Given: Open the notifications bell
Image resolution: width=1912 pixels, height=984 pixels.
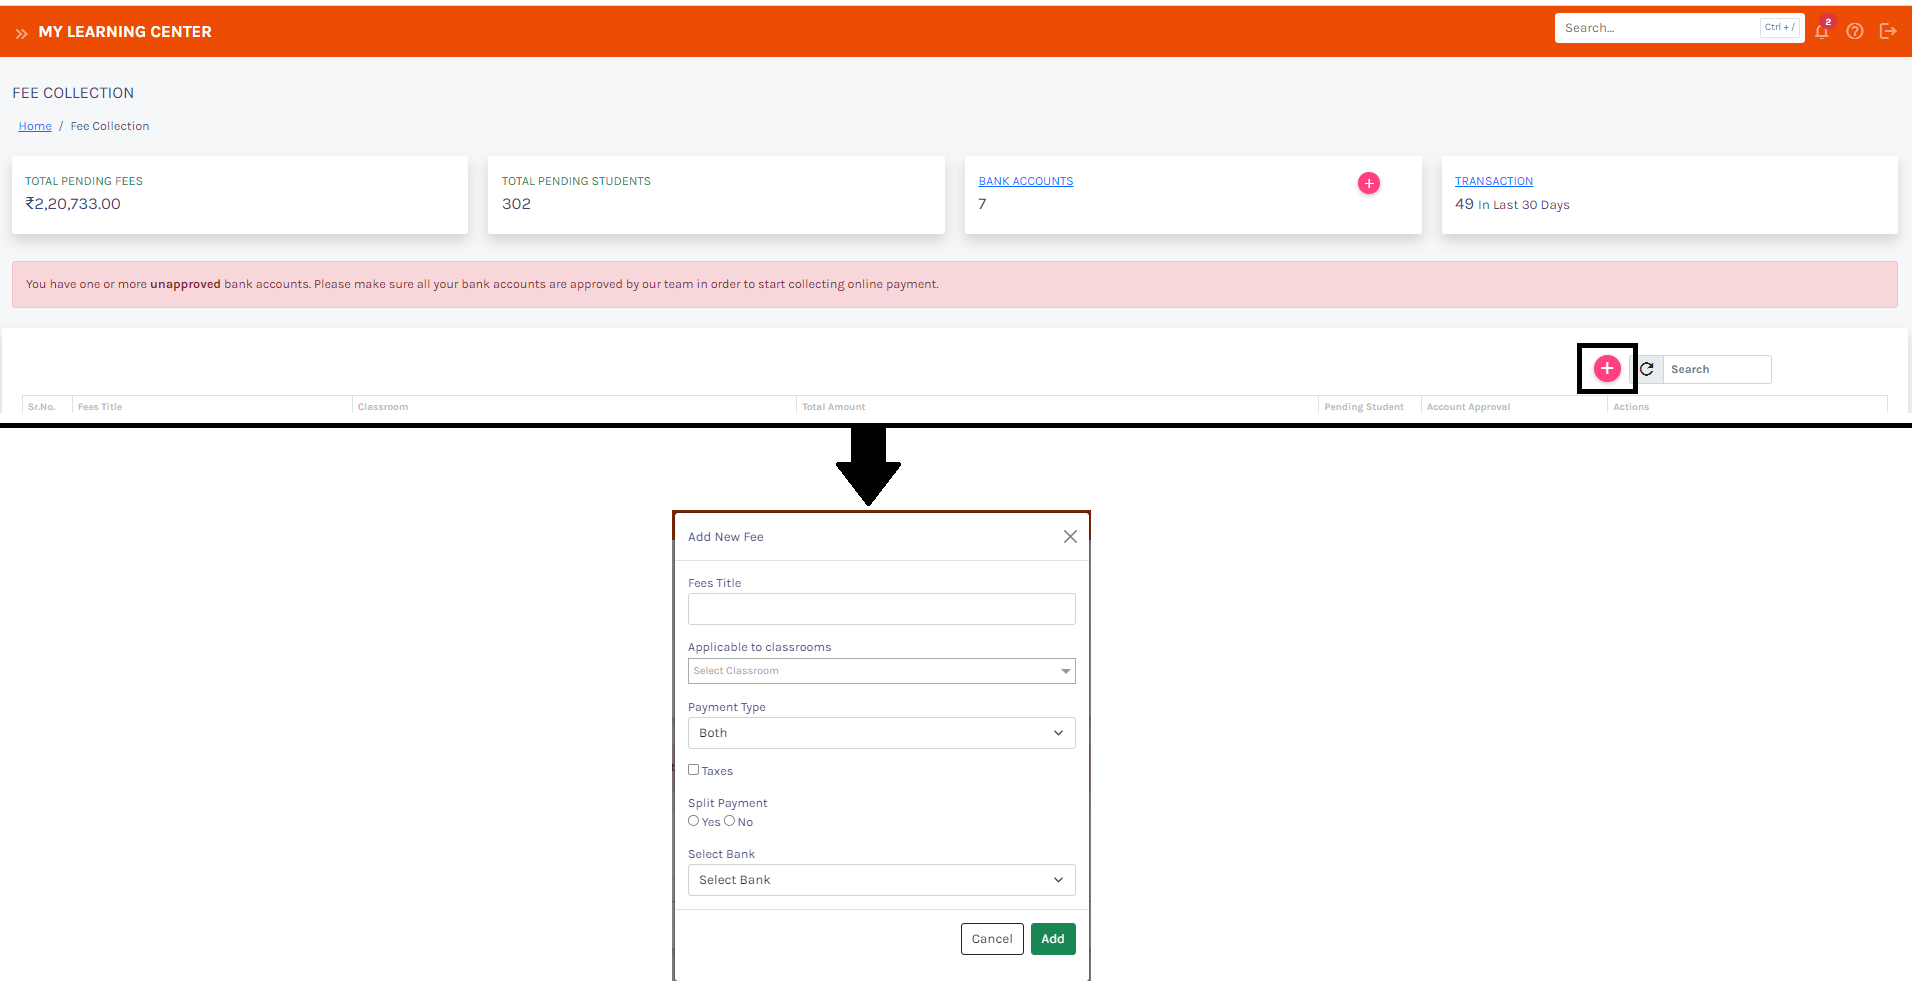Looking at the screenshot, I should click(1821, 31).
